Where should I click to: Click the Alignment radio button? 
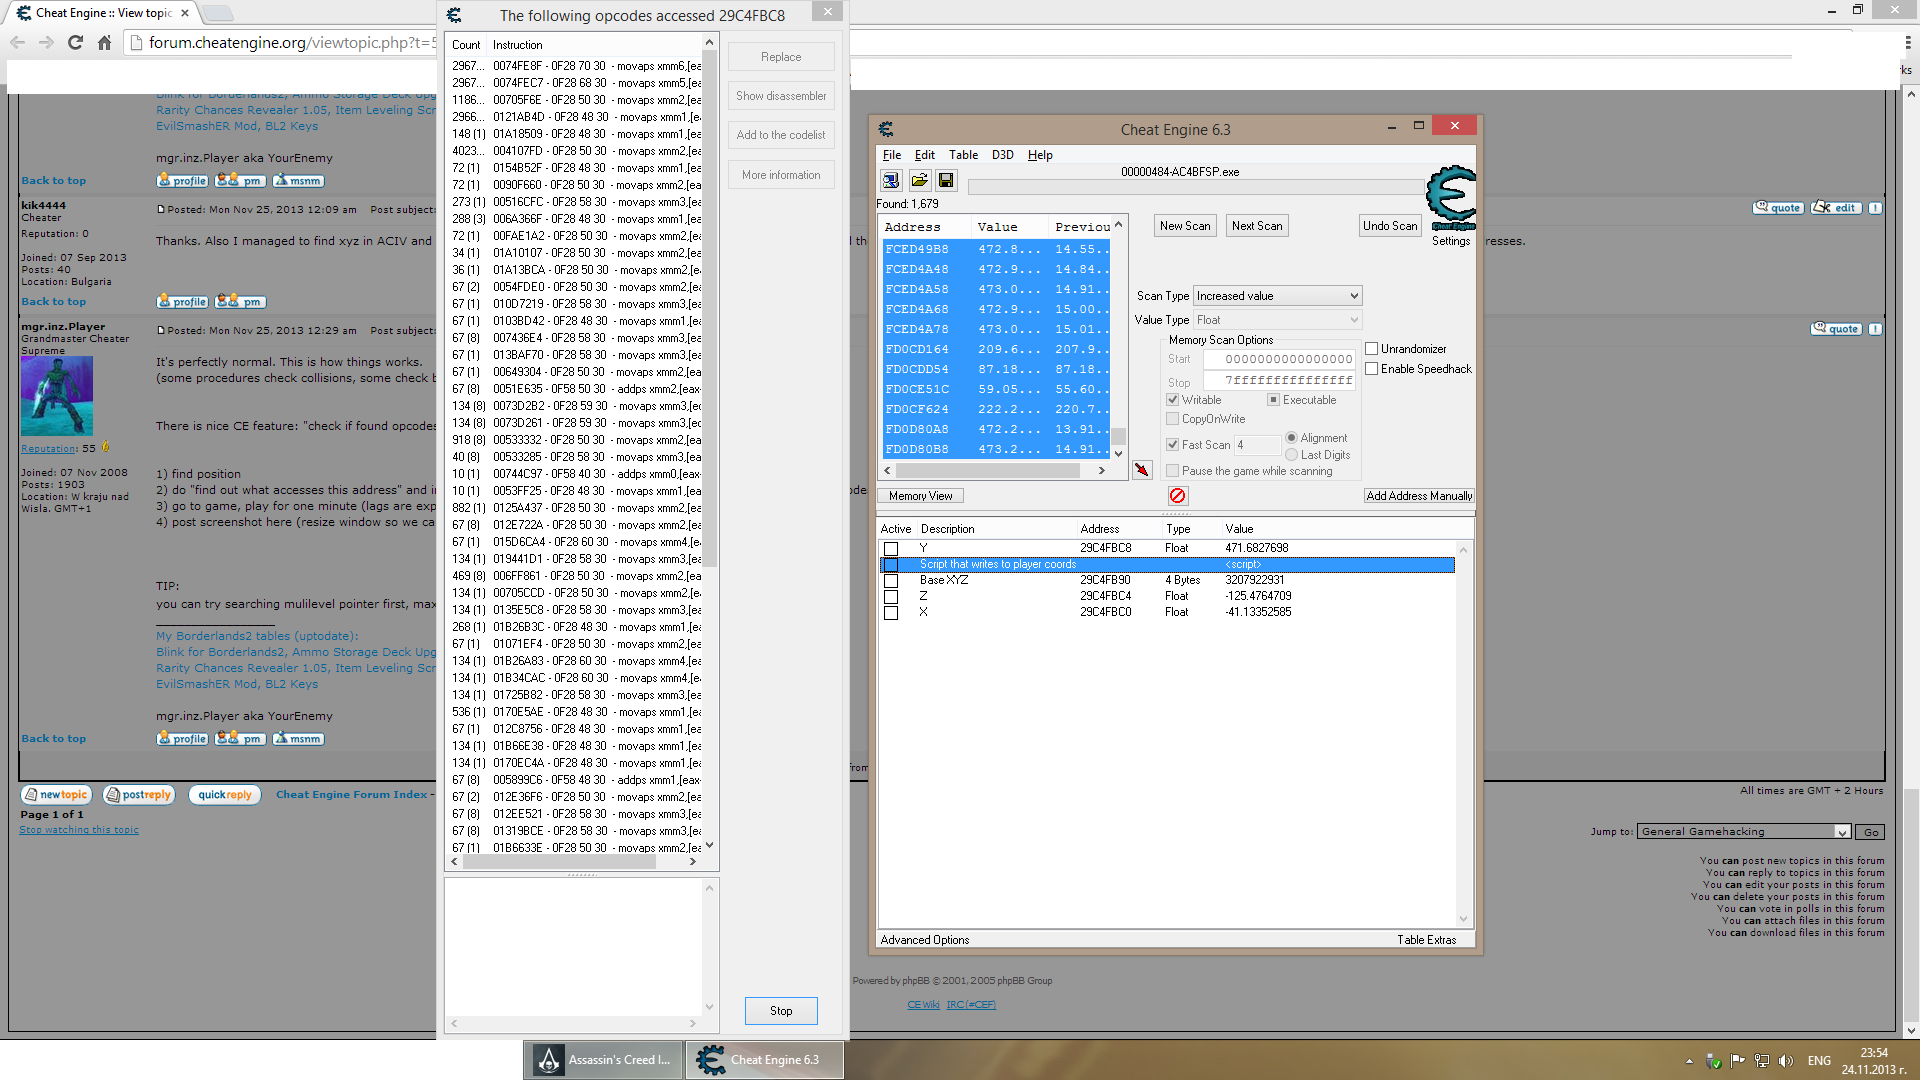click(x=1294, y=436)
